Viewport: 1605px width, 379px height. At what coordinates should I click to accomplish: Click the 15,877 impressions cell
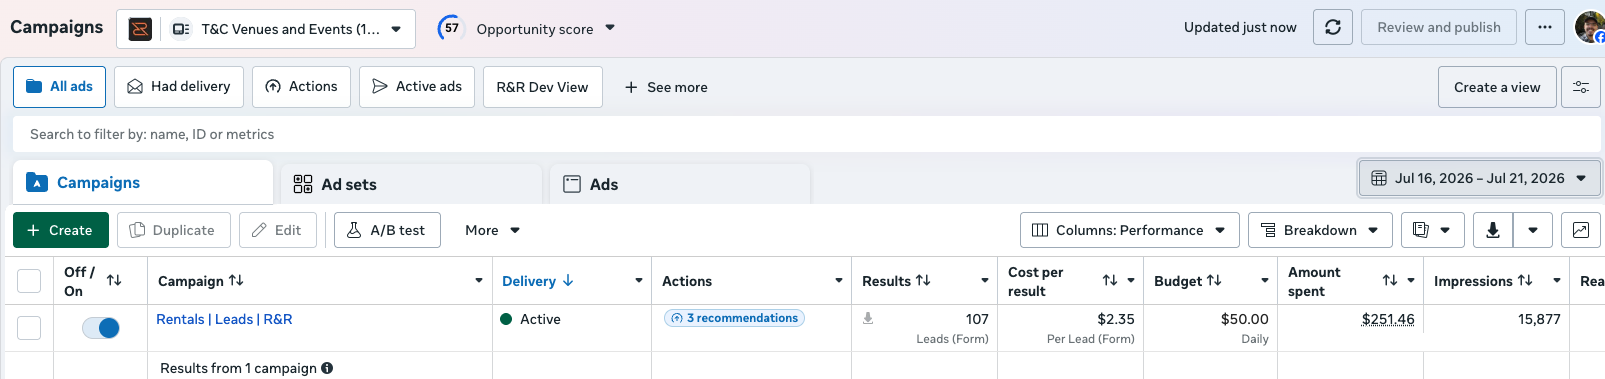(1496, 328)
